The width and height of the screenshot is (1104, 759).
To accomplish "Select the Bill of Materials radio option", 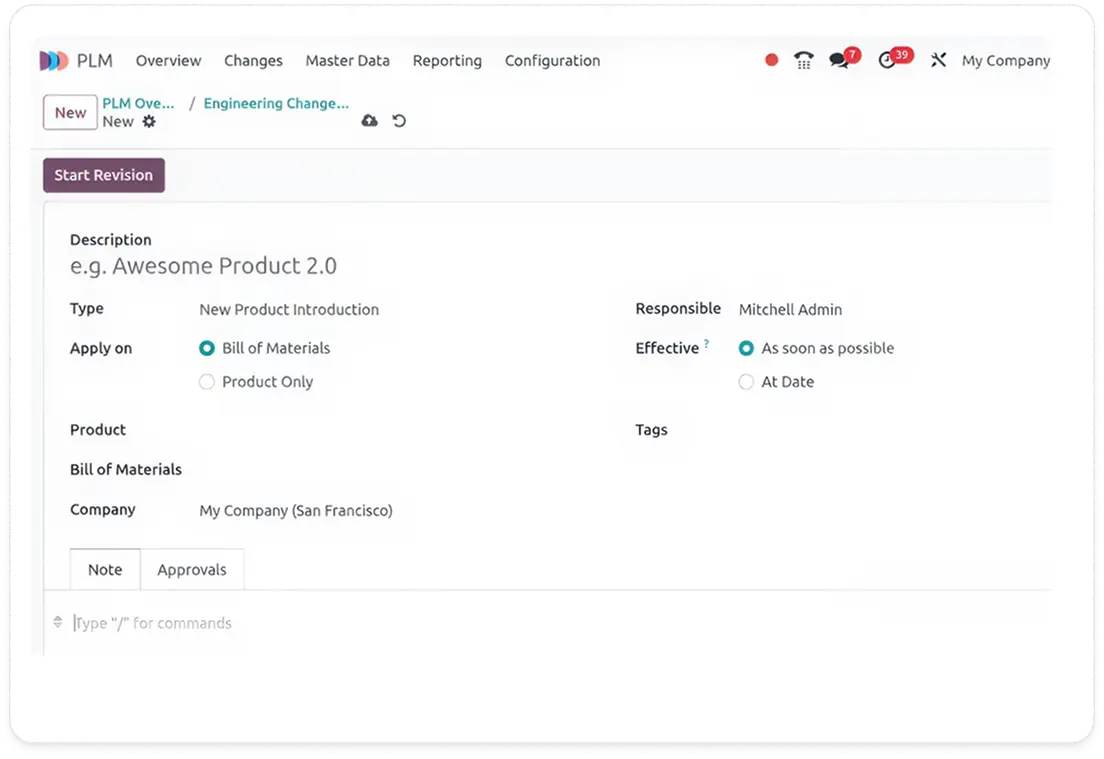I will click(x=207, y=348).
